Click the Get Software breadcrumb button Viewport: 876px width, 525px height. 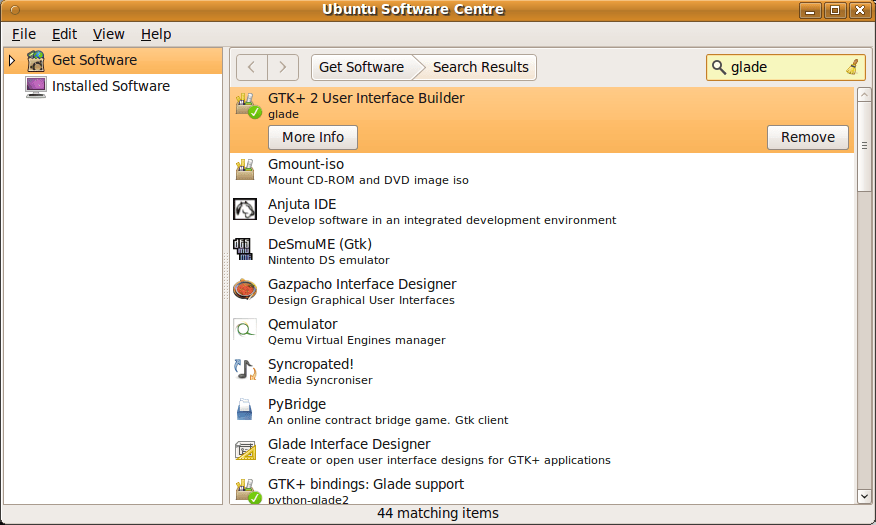point(361,68)
